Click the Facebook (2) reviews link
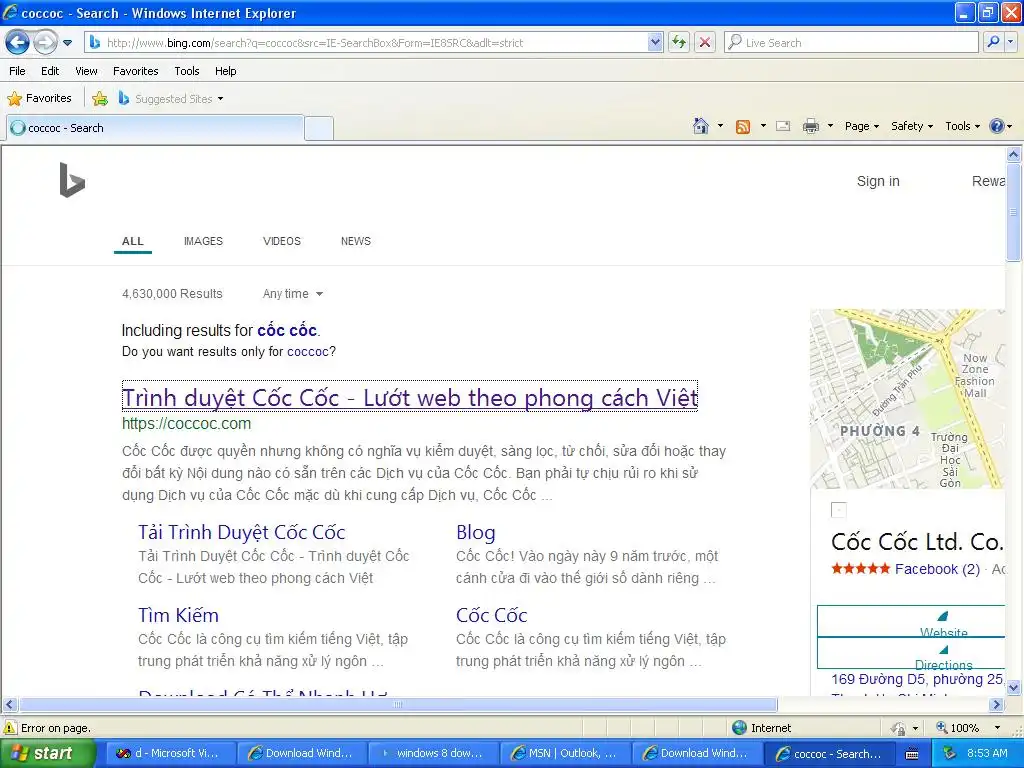 (936, 569)
